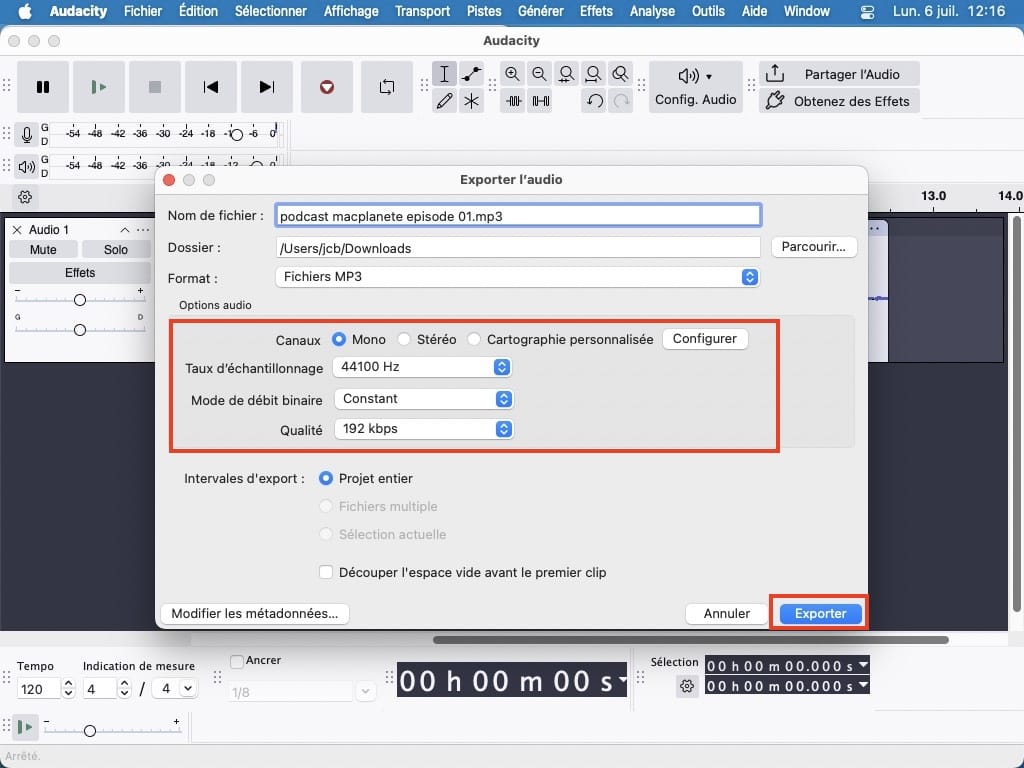
Task: Click Obtenez des Effets button
Action: (839, 101)
